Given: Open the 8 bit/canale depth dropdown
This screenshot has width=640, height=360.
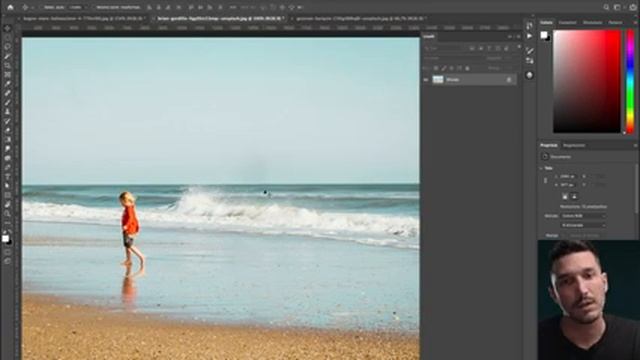Looking at the screenshot, I should point(583,225).
